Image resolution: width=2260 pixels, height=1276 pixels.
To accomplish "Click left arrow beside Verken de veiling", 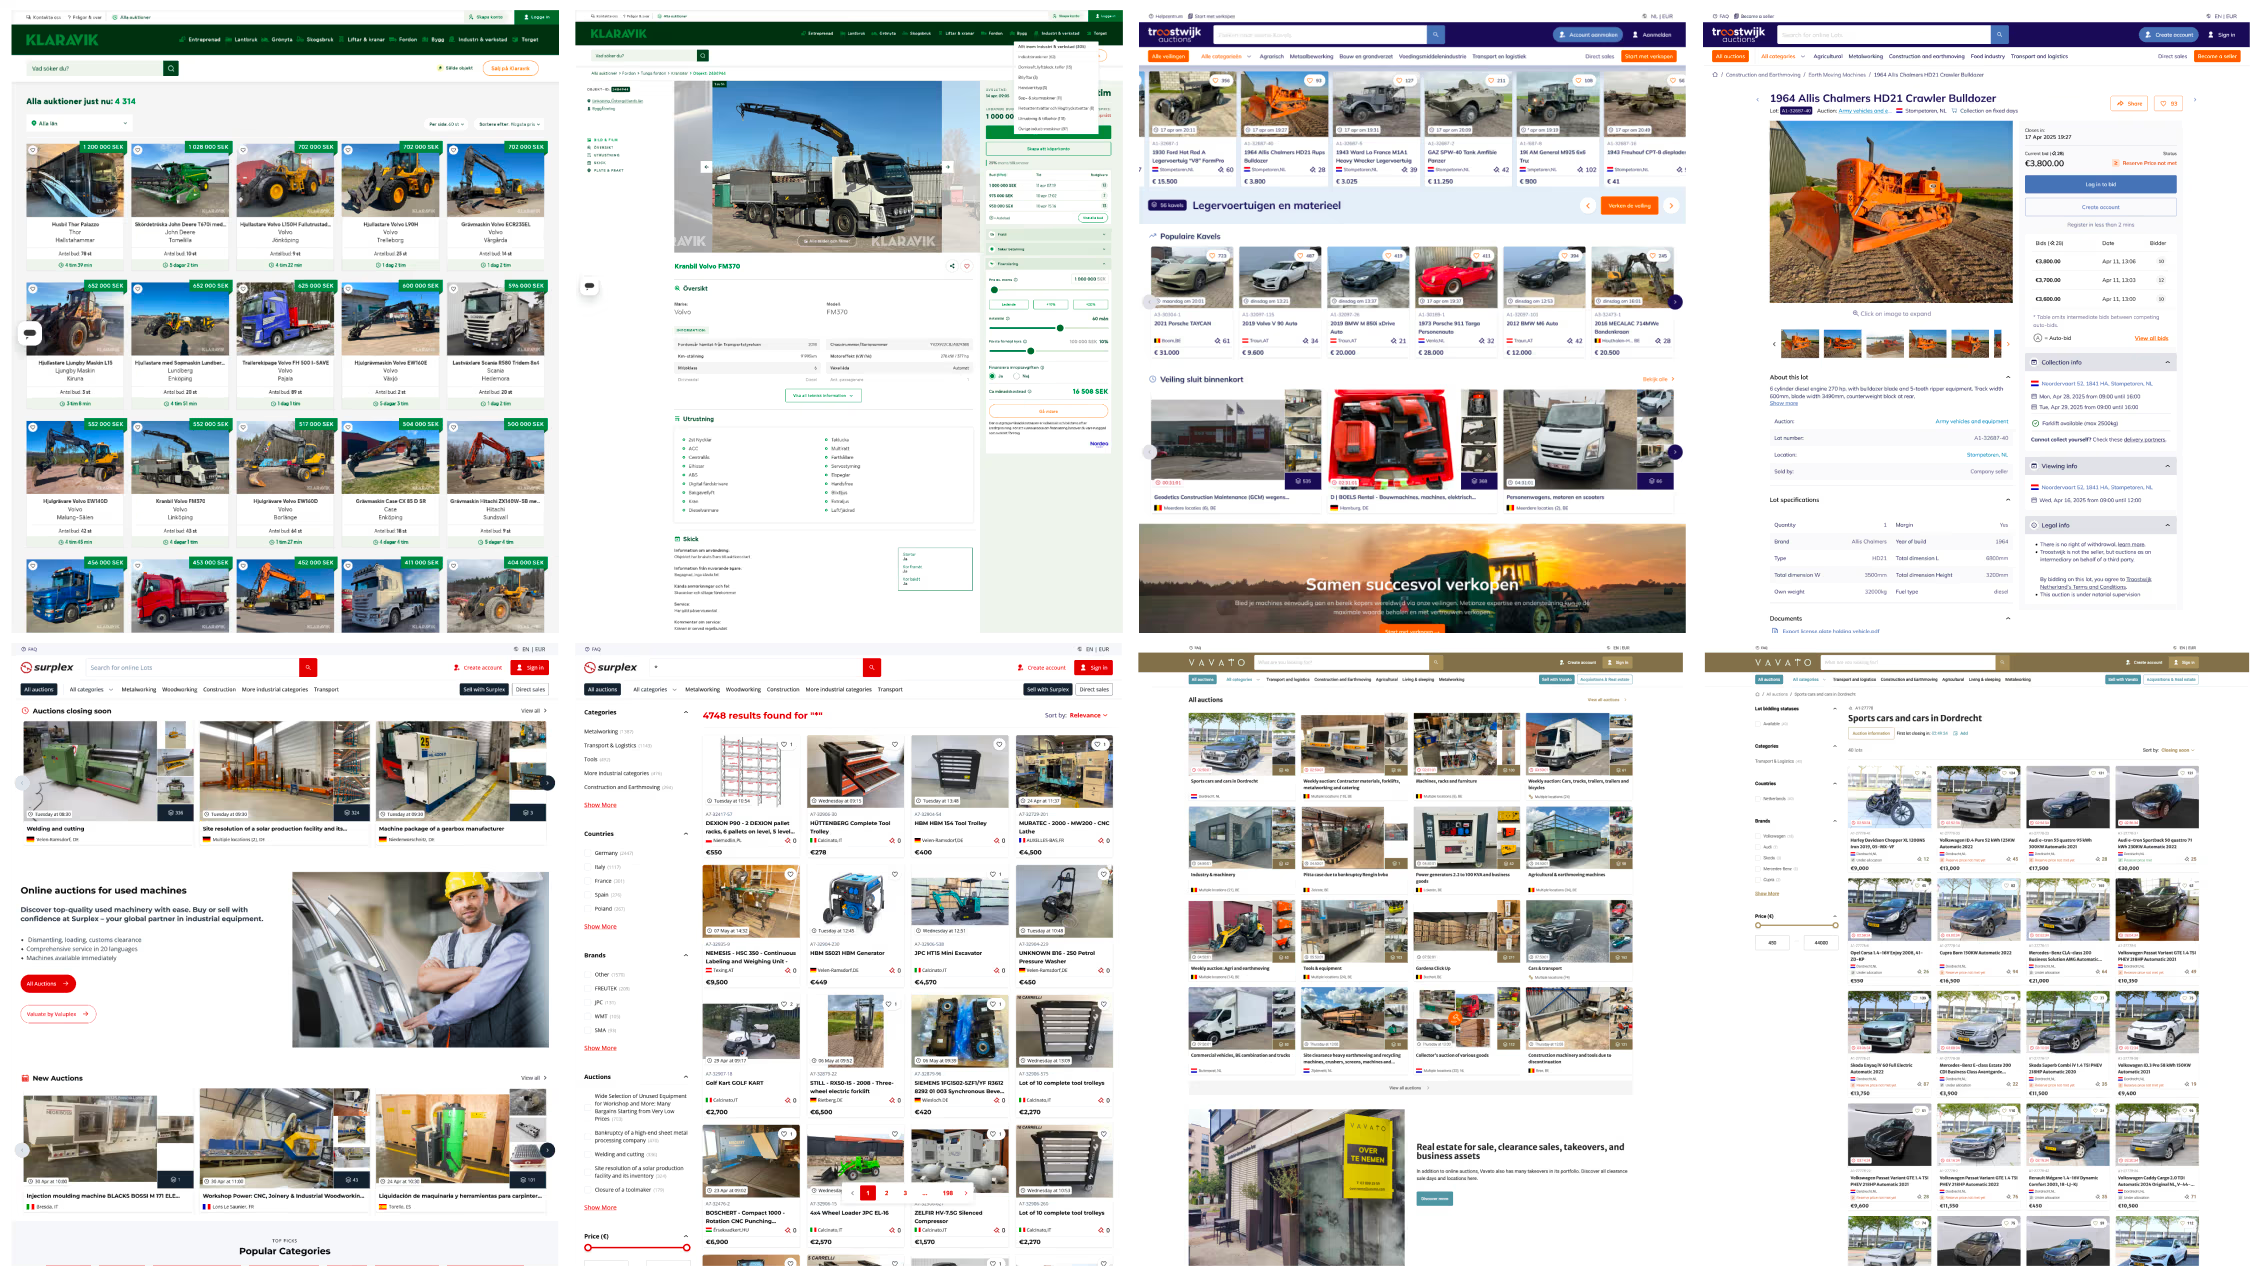I will pos(1587,205).
